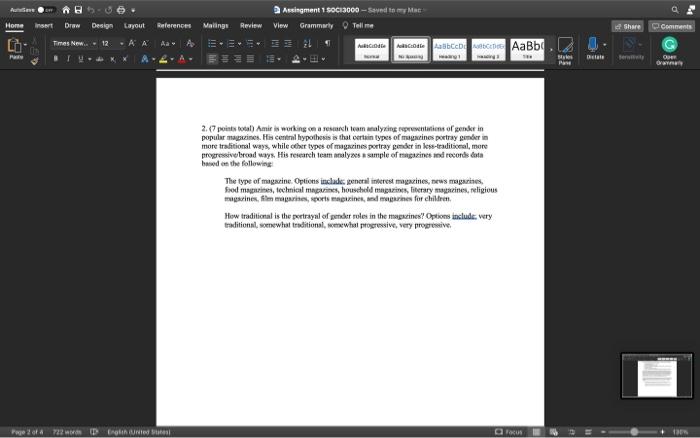Click the strikethrough icon

click(100, 59)
